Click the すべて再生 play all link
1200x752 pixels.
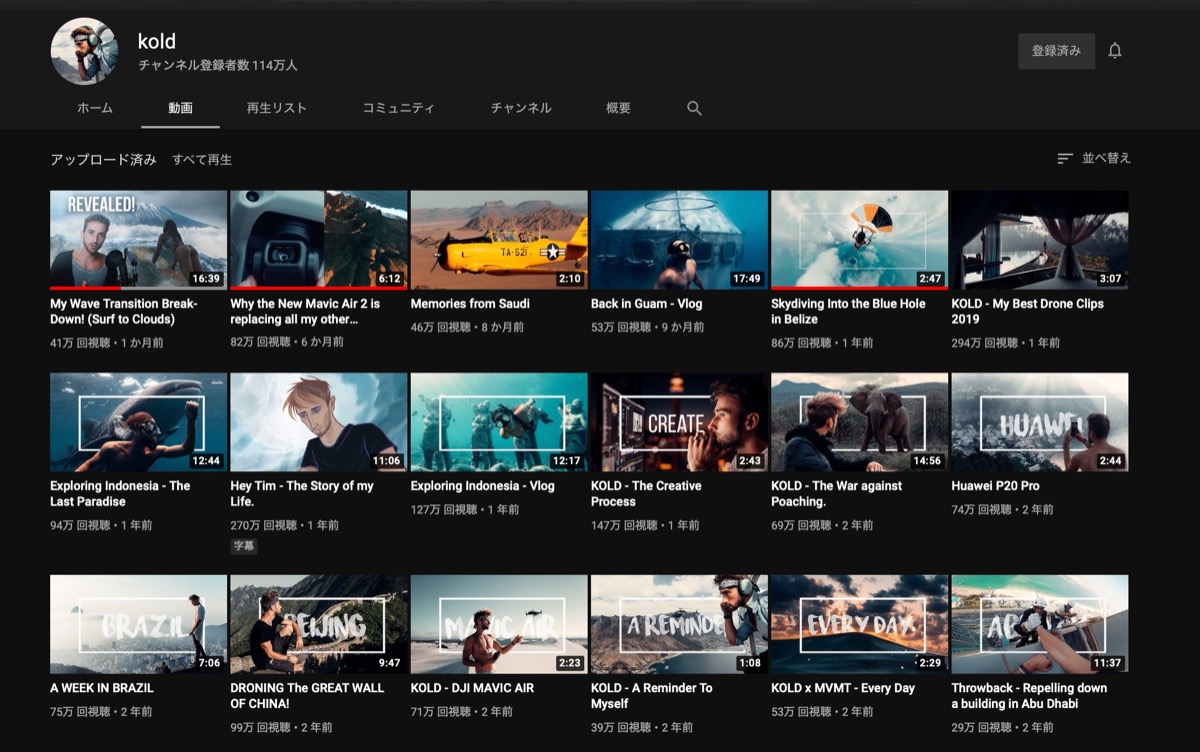click(202, 159)
